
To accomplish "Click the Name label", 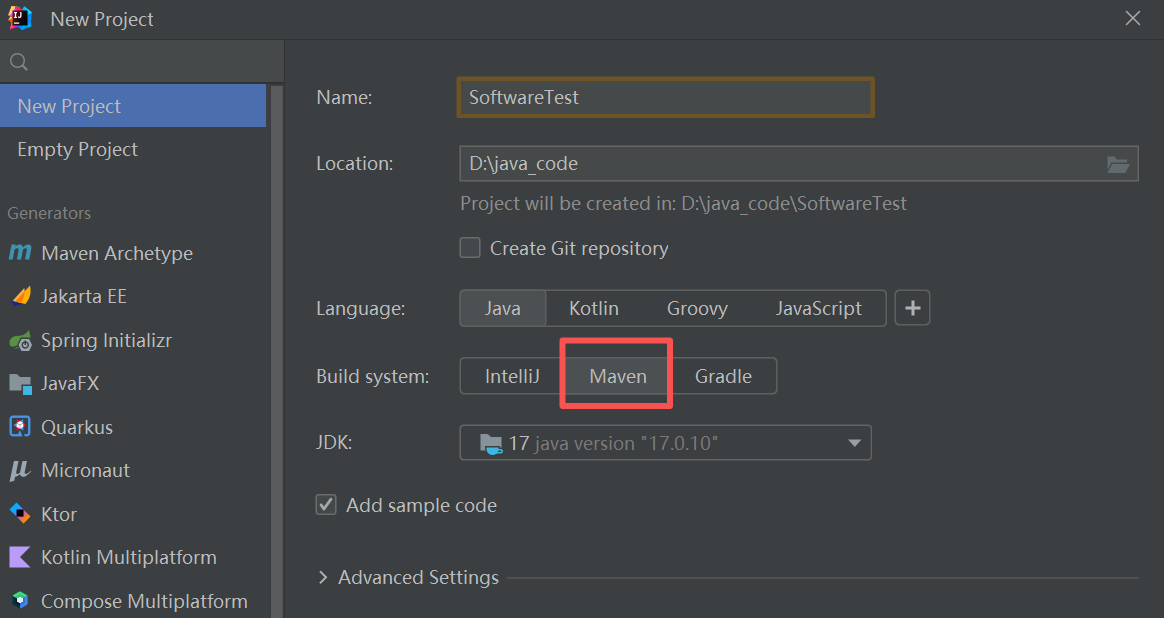I will [x=344, y=97].
